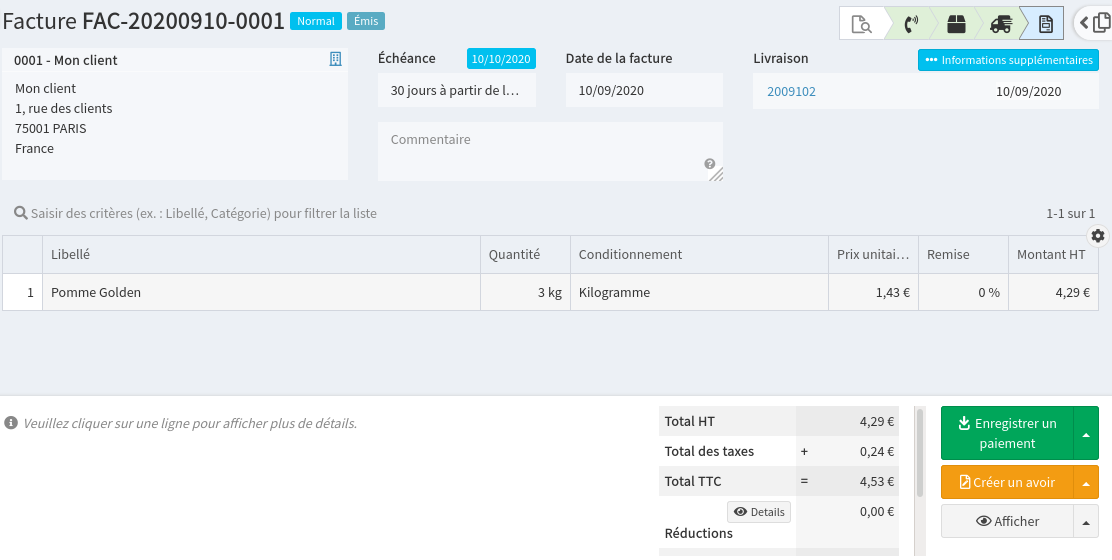Click Créer un avoir
Screen dimensions: 1112x560
[1007, 482]
